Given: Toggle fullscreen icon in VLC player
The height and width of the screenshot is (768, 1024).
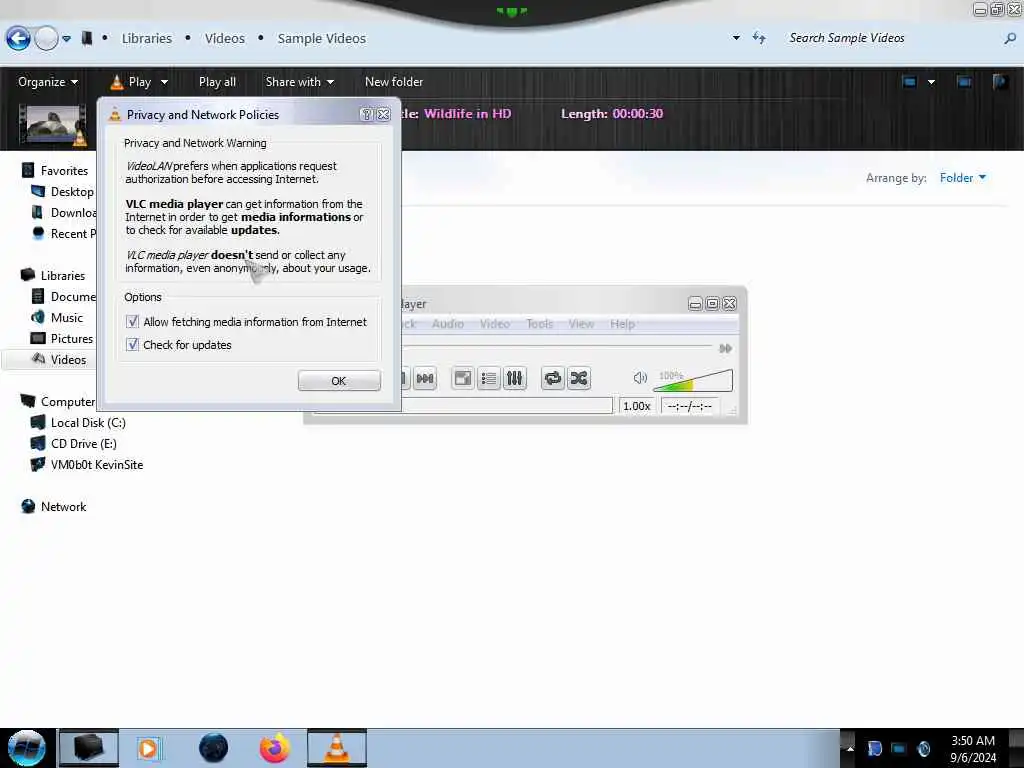Looking at the screenshot, I should click(463, 378).
